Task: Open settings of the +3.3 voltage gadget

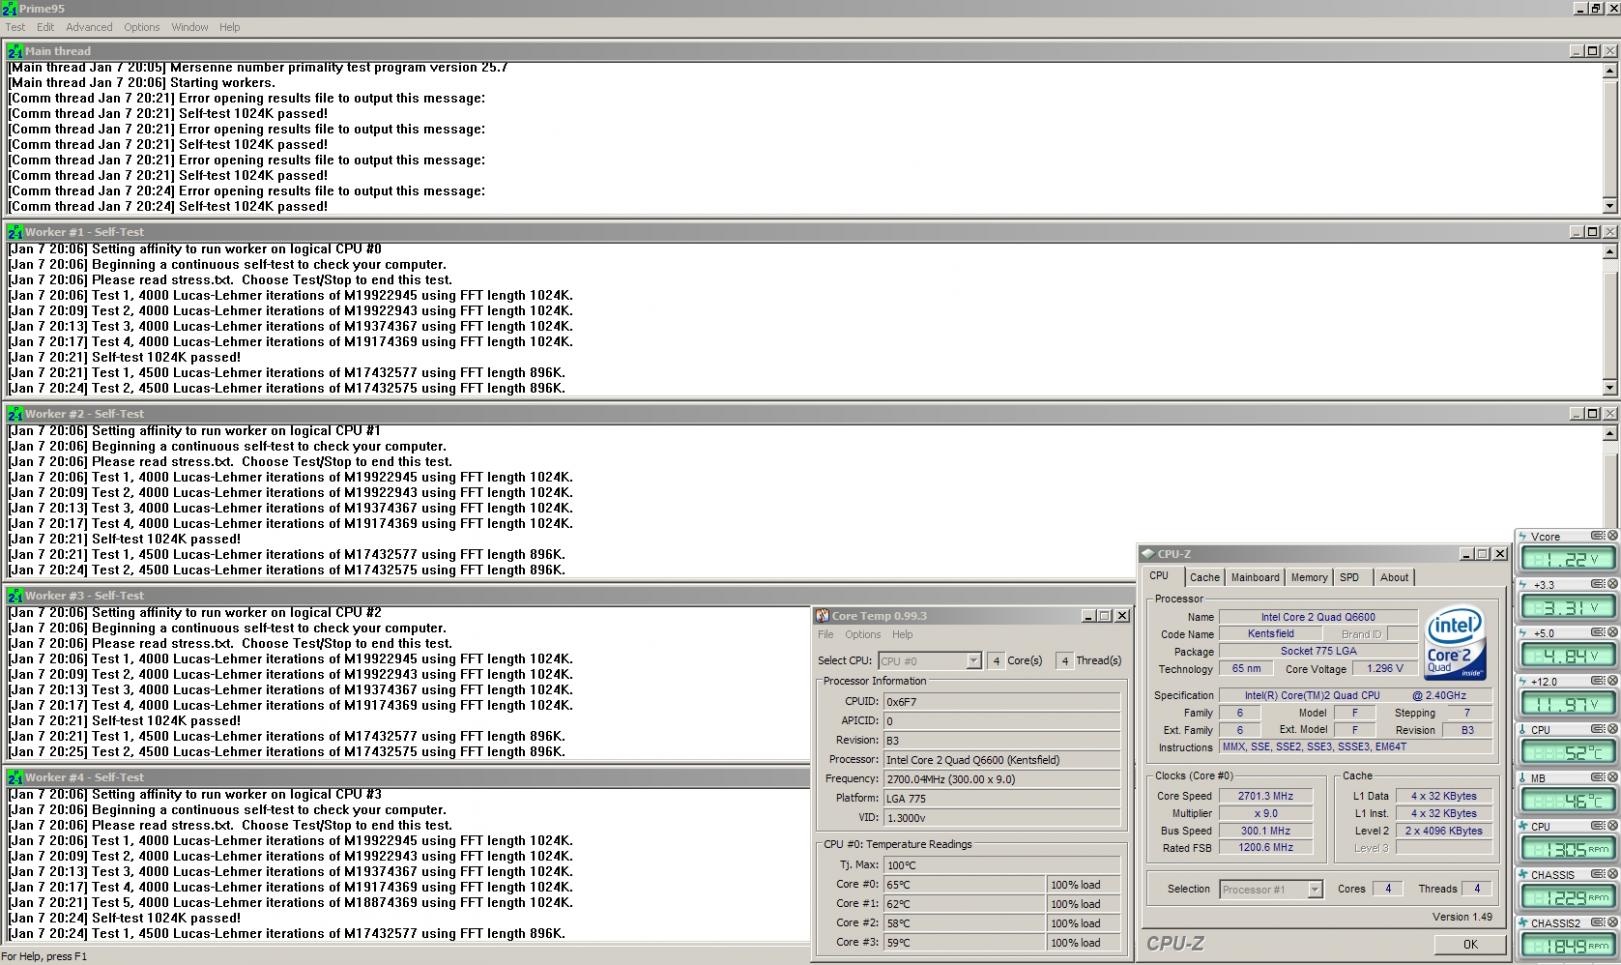Action: [x=1598, y=584]
